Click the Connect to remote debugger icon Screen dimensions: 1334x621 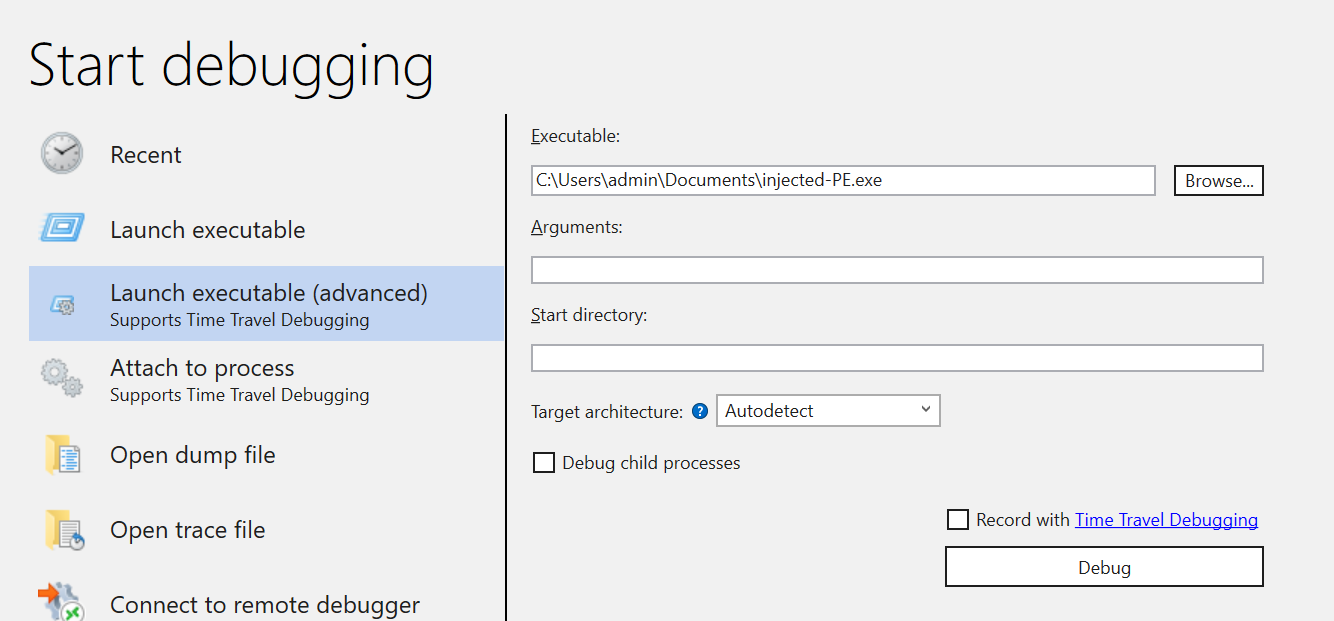click(x=60, y=603)
